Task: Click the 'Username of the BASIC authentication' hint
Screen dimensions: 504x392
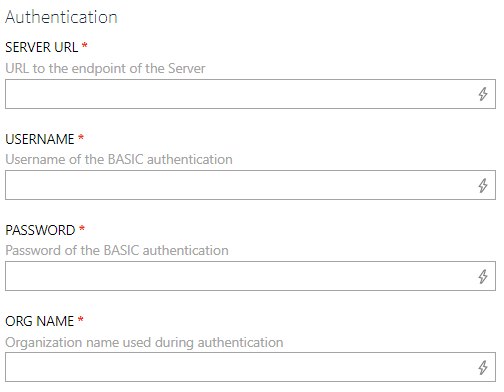Action: pyautogui.click(x=119, y=159)
